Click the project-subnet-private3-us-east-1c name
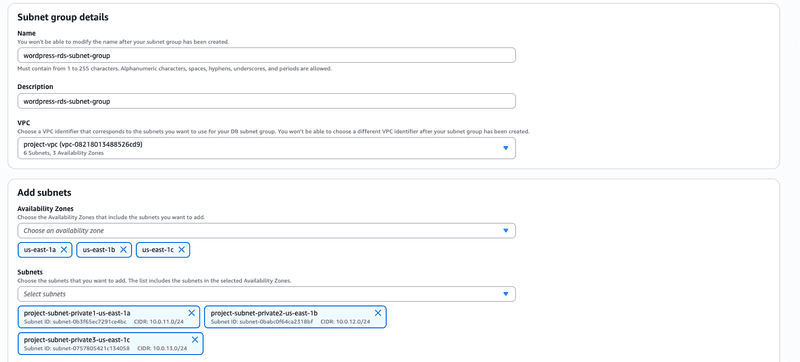The height and width of the screenshot is (362, 800). click(77, 340)
